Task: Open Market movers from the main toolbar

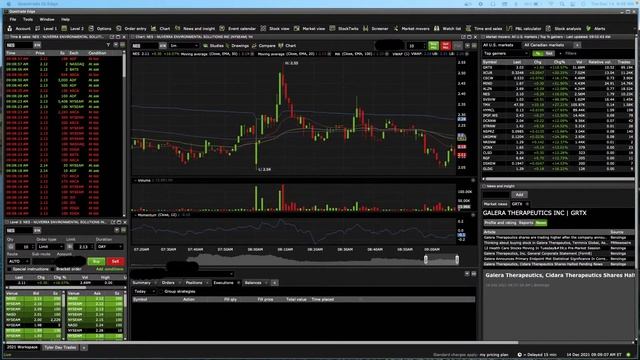Action: [x=411, y=29]
